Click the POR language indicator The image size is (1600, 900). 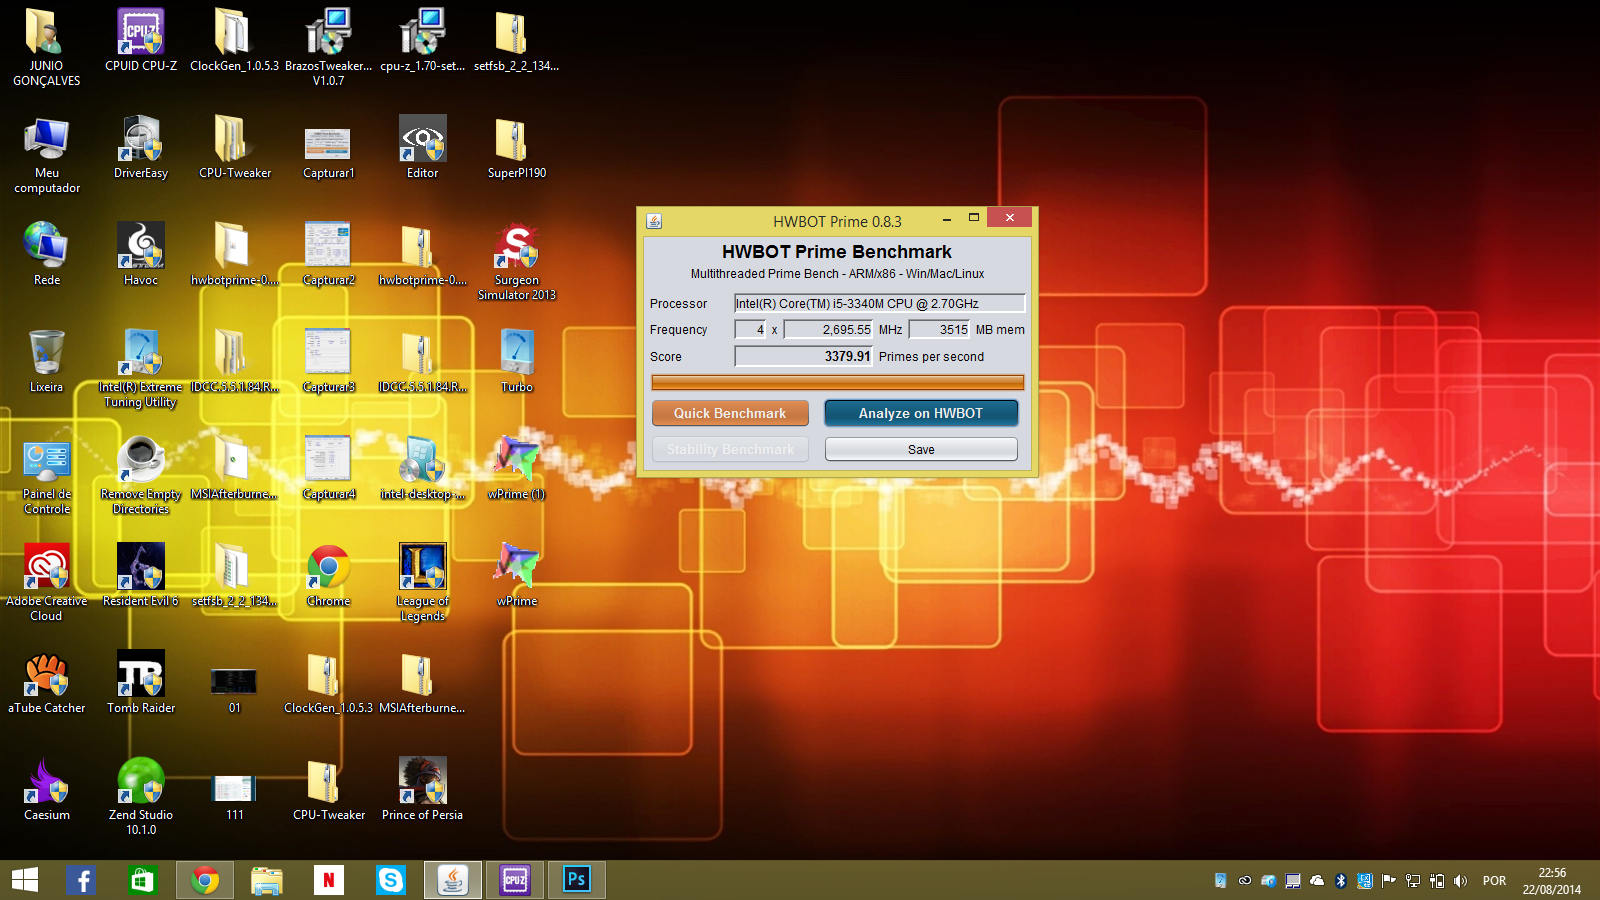1494,881
